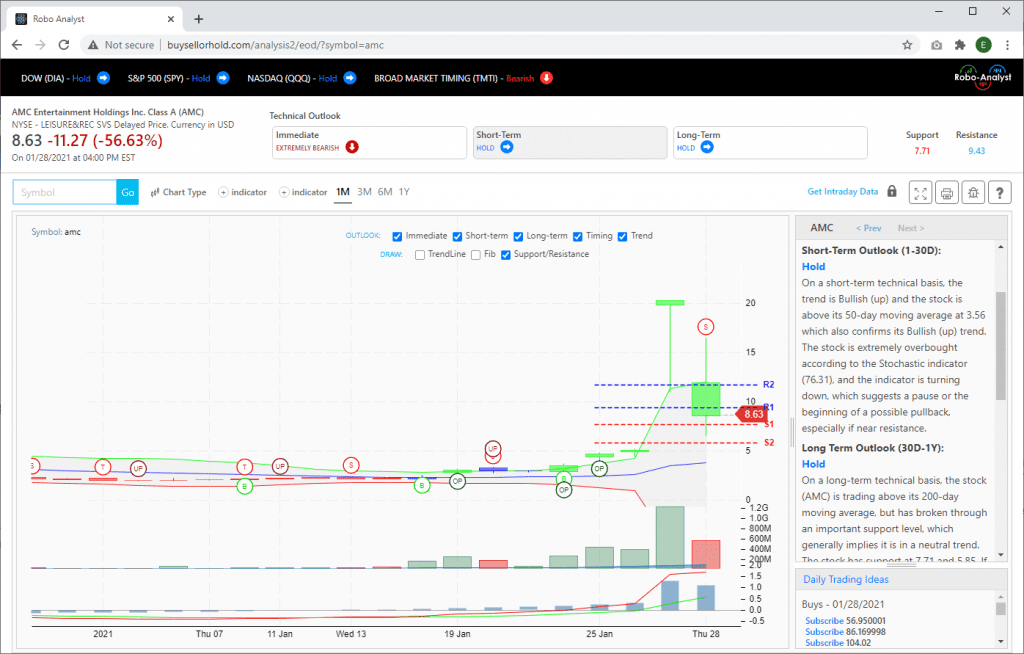Click the S sell marker on Thu 28 candle

click(x=705, y=327)
